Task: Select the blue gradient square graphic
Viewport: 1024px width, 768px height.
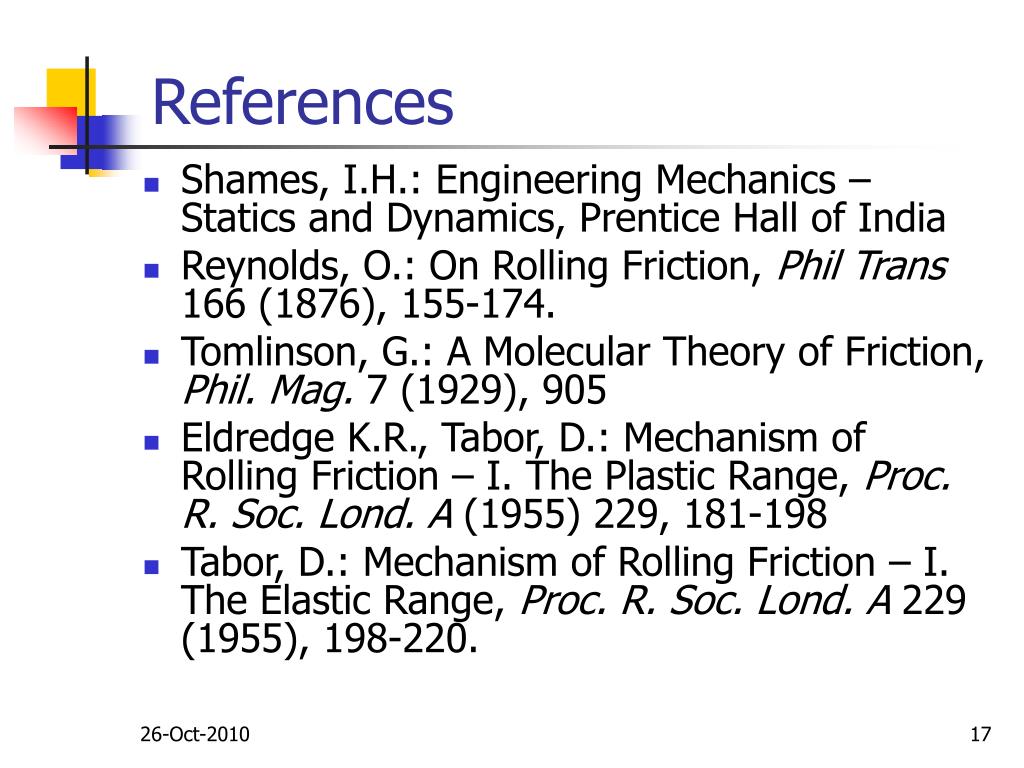Action: 98,142
